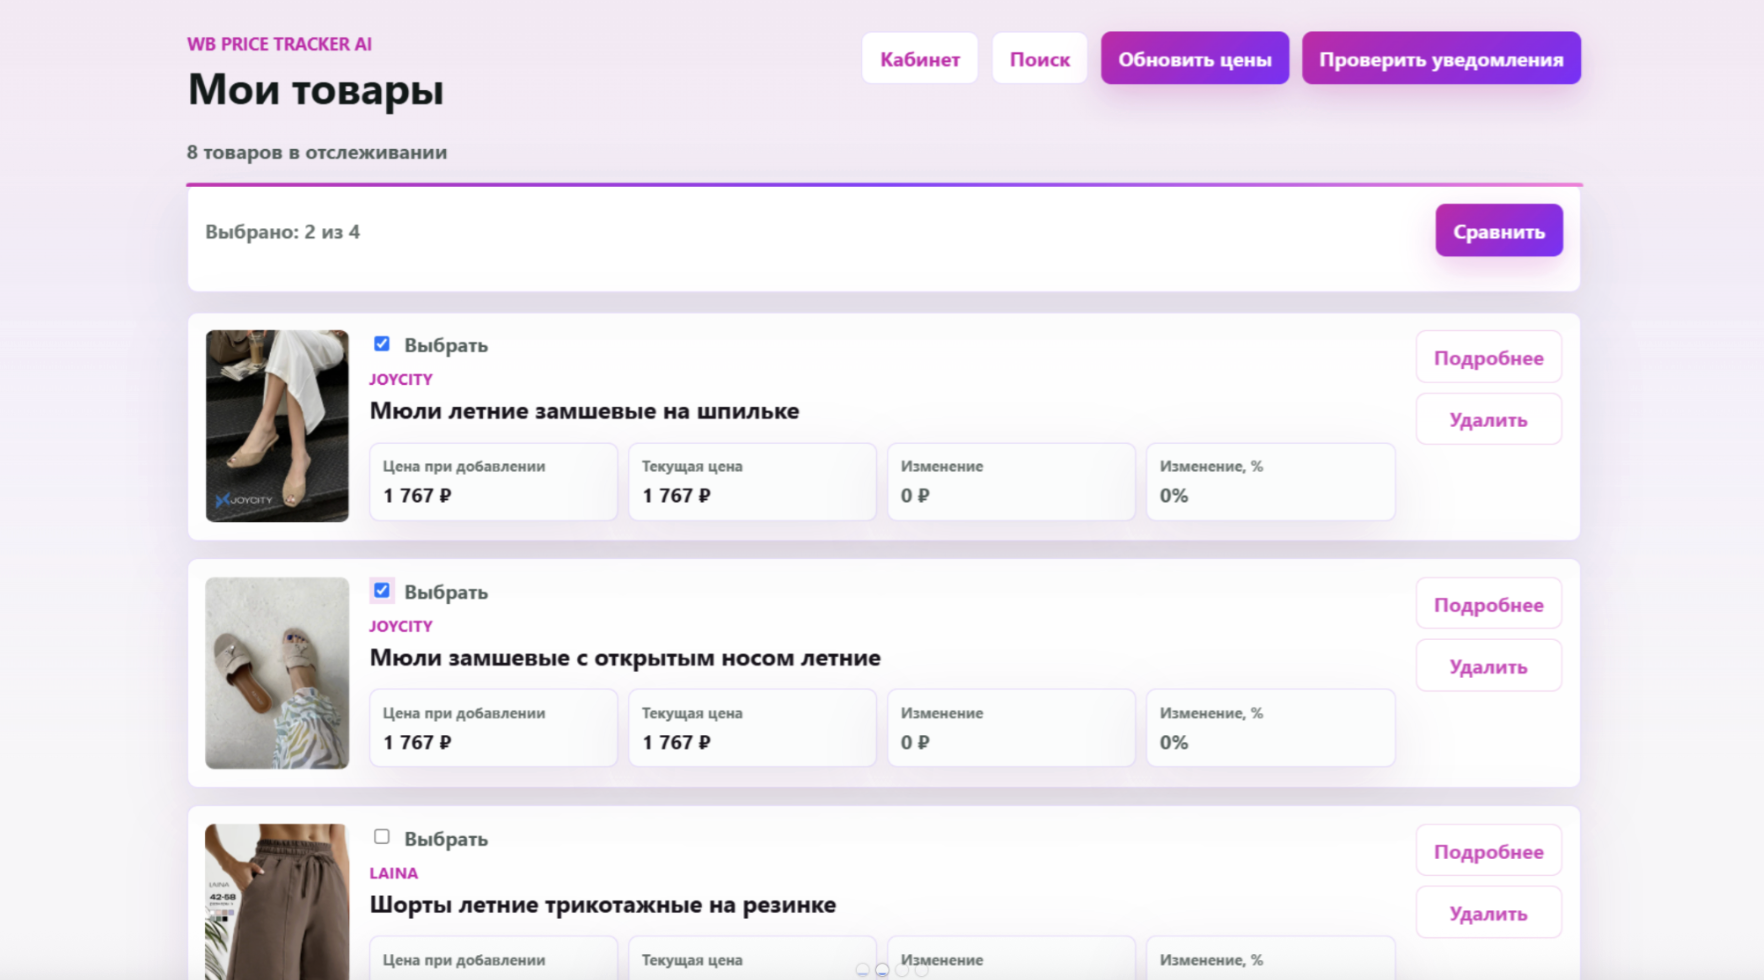Open Подробнее for Мюли замшевые с открытым носом

[1488, 604]
